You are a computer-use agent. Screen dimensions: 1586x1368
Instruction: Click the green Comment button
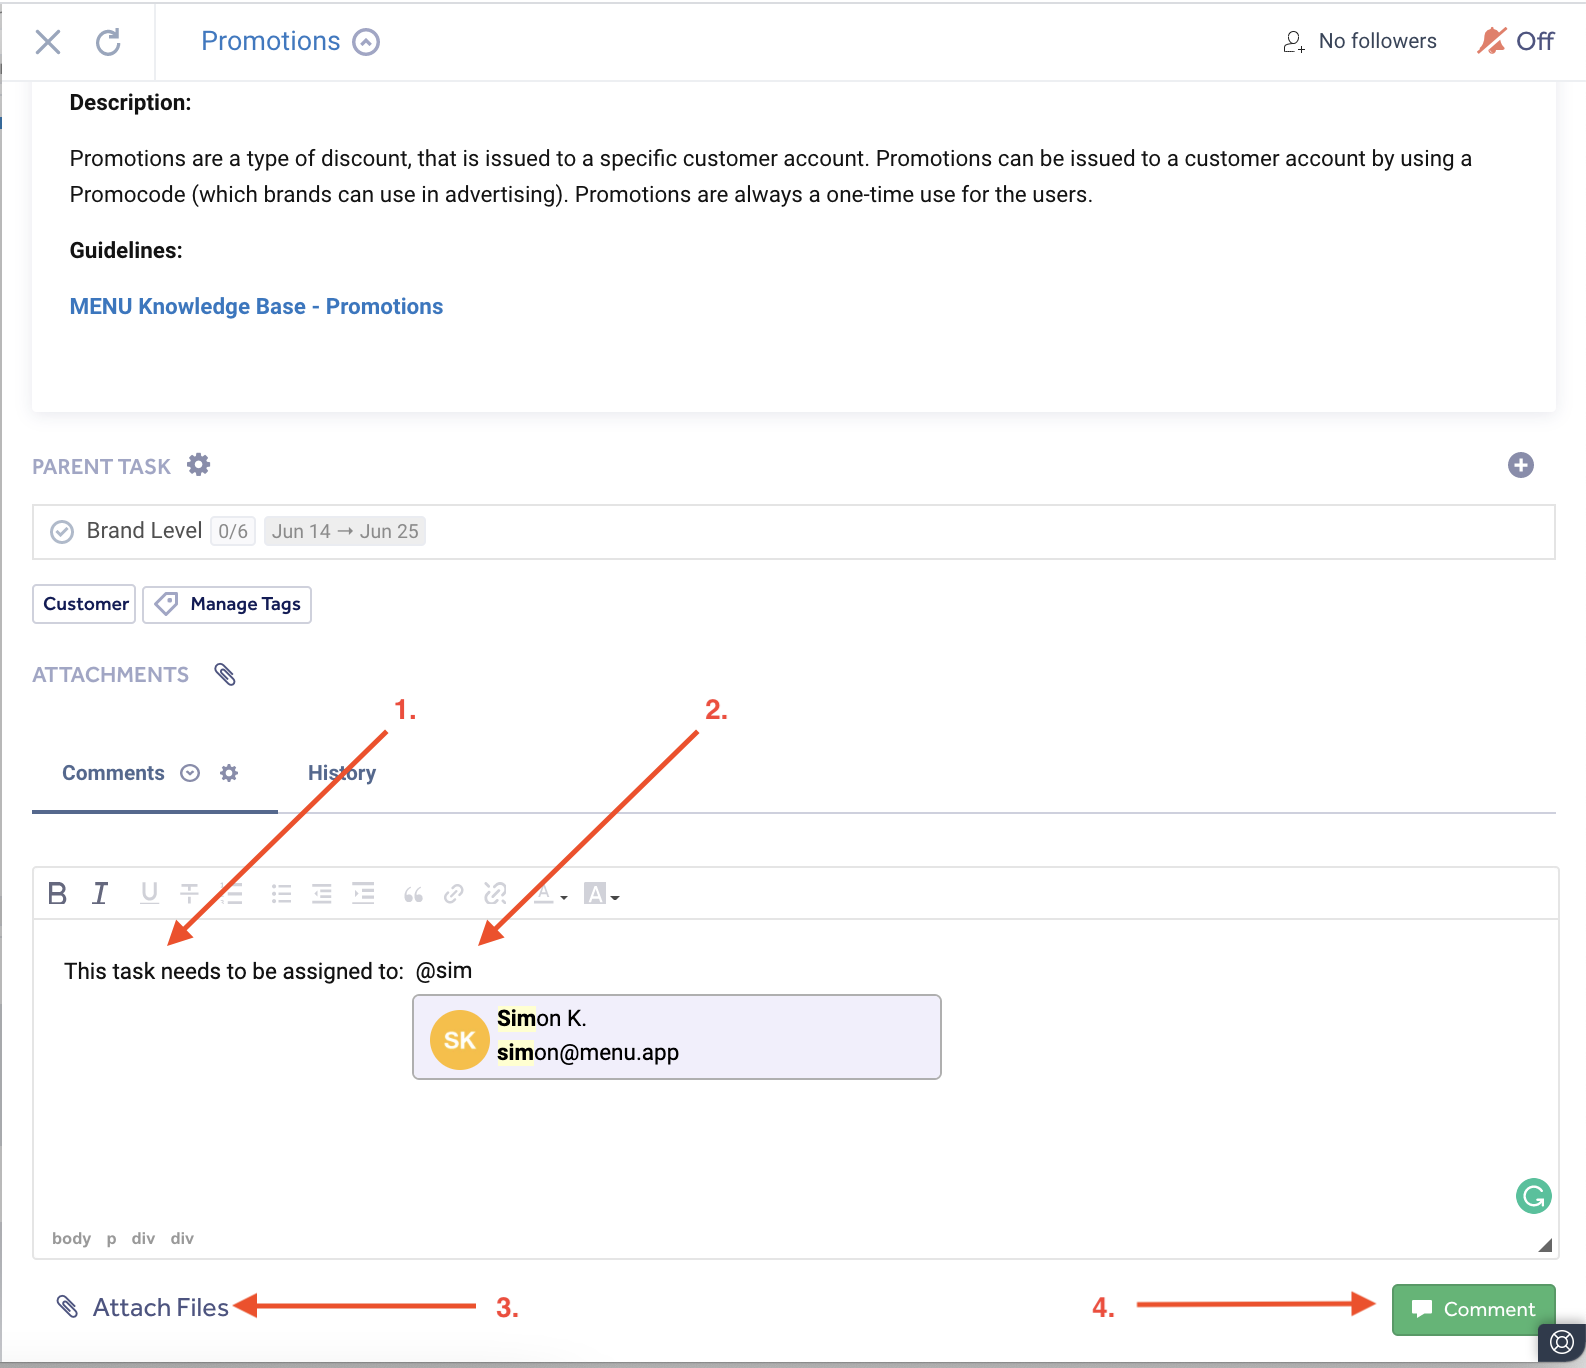point(1473,1309)
